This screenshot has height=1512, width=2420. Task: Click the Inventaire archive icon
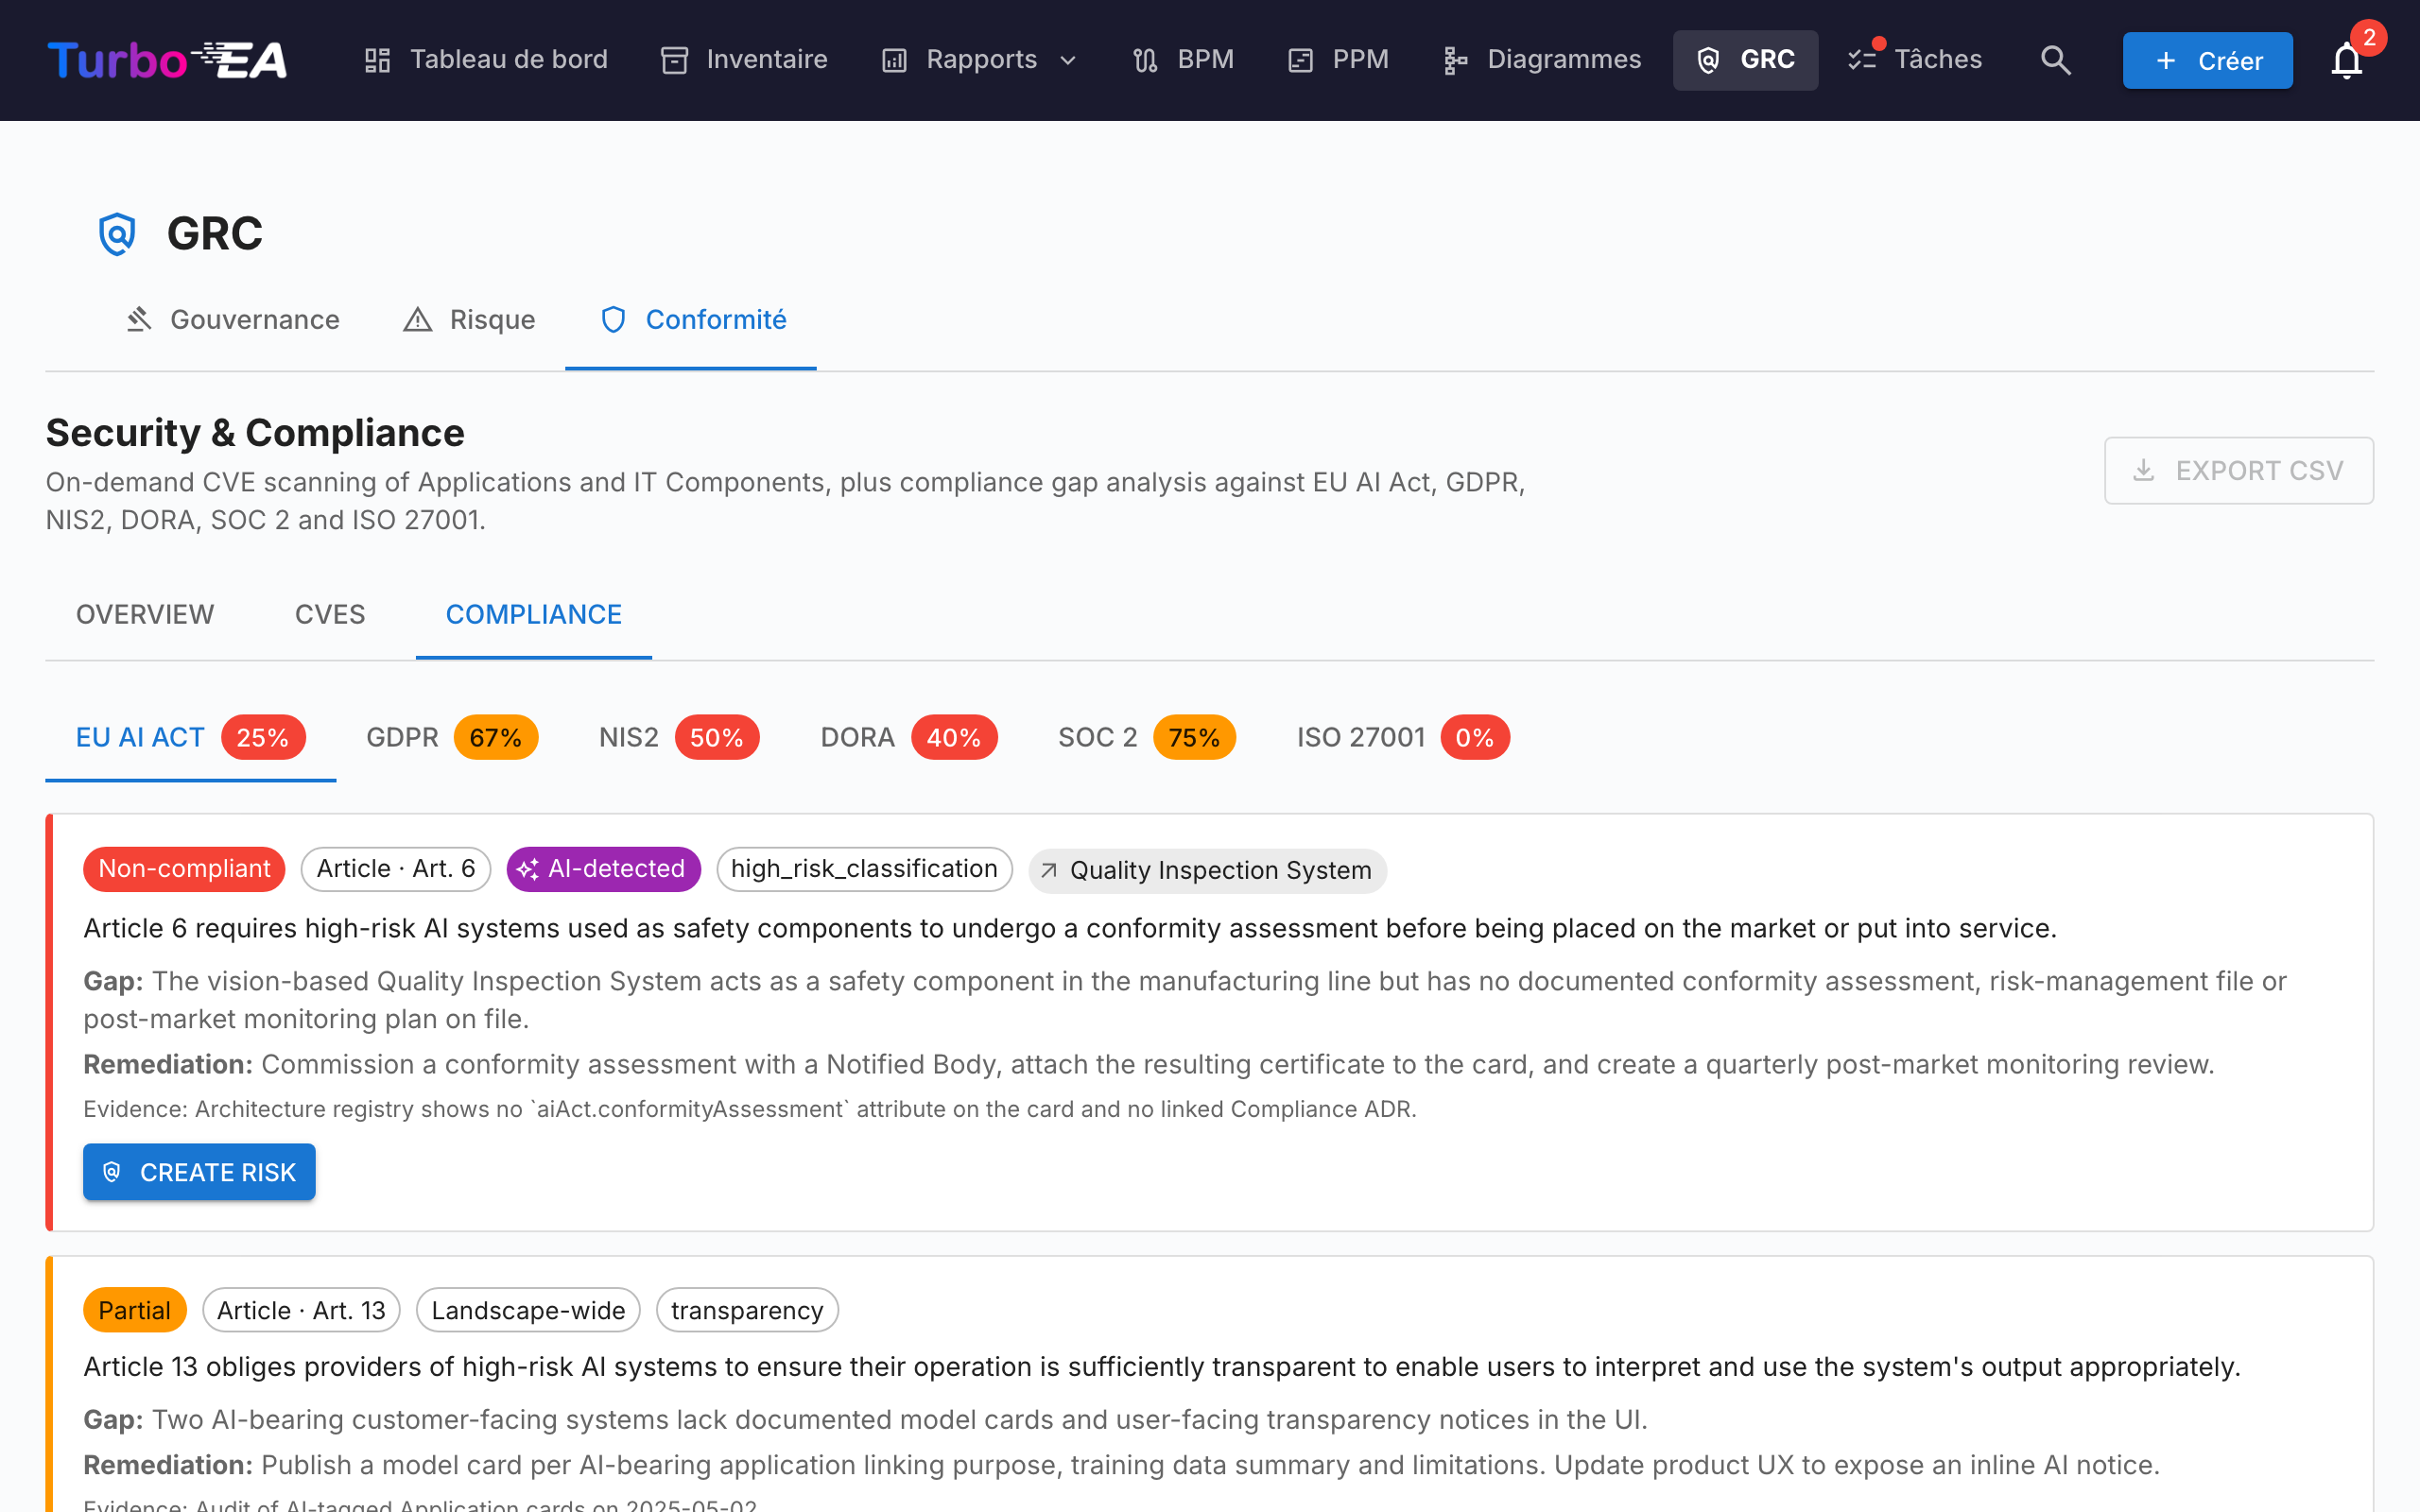tap(675, 60)
